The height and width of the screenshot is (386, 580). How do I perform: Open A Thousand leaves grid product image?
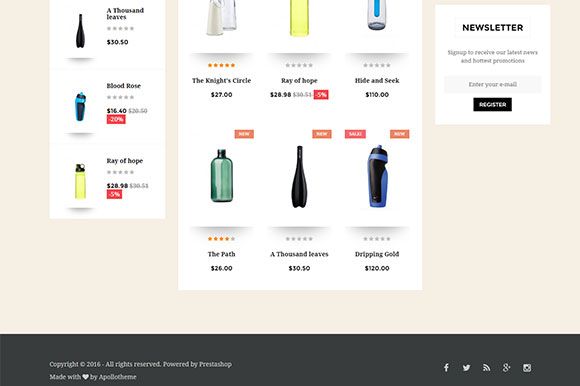299,176
